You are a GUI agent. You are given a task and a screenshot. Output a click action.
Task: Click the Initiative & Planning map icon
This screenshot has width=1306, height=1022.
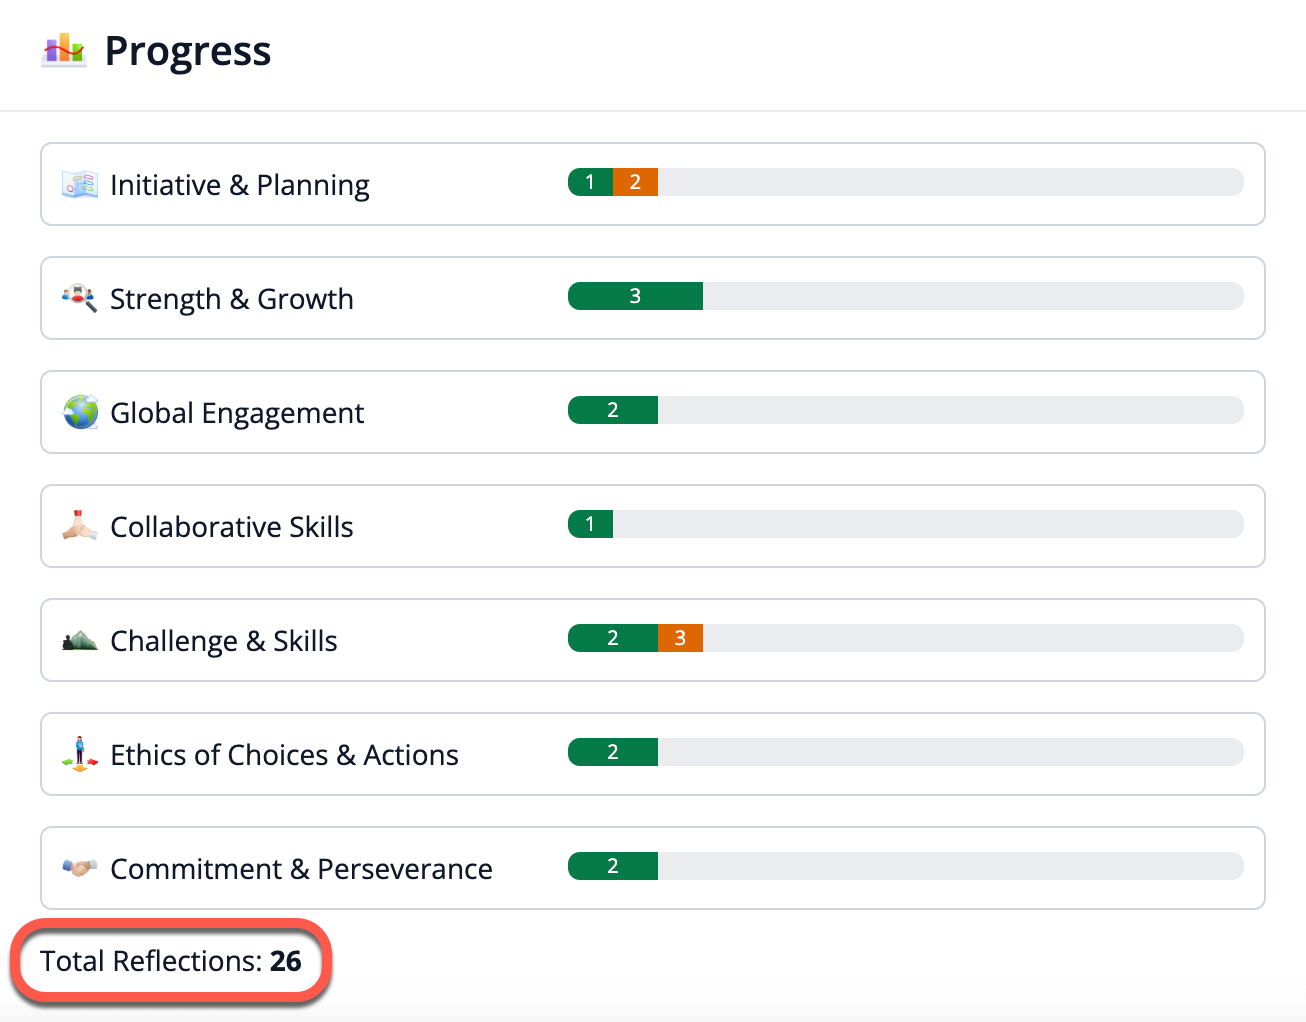[x=80, y=184]
